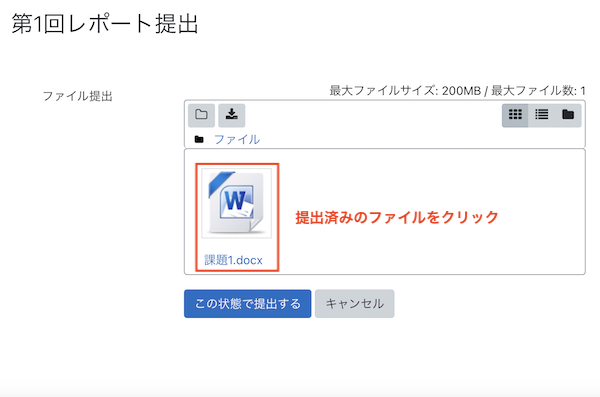This screenshot has width=600, height=397.
Task: Switch to folder tree view
Action: (x=568, y=115)
